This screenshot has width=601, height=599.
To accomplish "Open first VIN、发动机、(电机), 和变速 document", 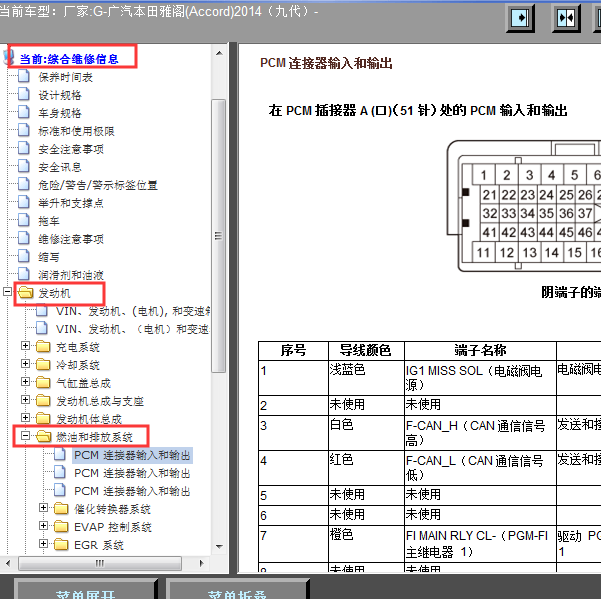I will (133, 311).
